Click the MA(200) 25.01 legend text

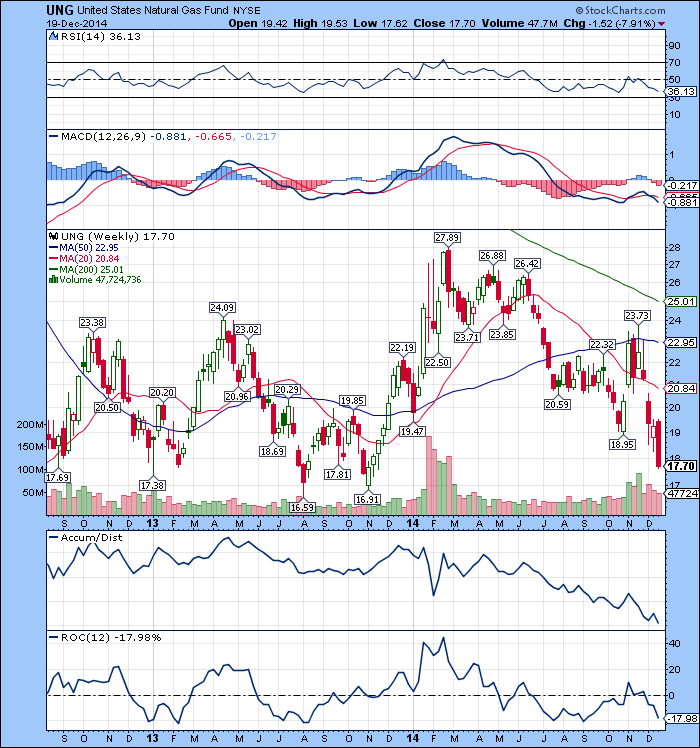coord(92,269)
